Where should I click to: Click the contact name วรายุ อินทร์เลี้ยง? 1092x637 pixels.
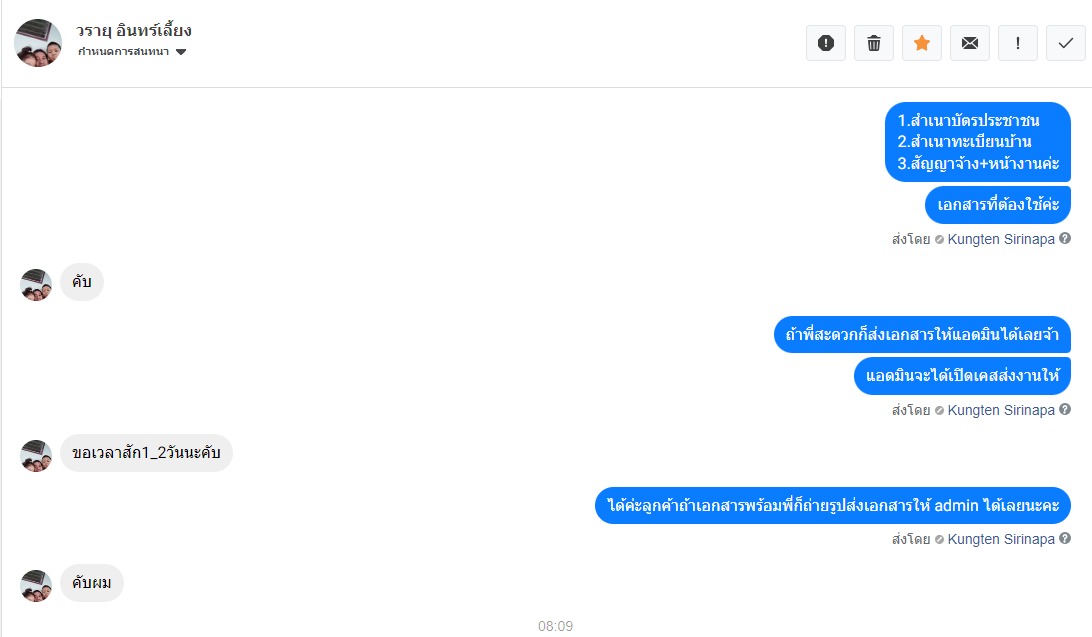click(134, 31)
